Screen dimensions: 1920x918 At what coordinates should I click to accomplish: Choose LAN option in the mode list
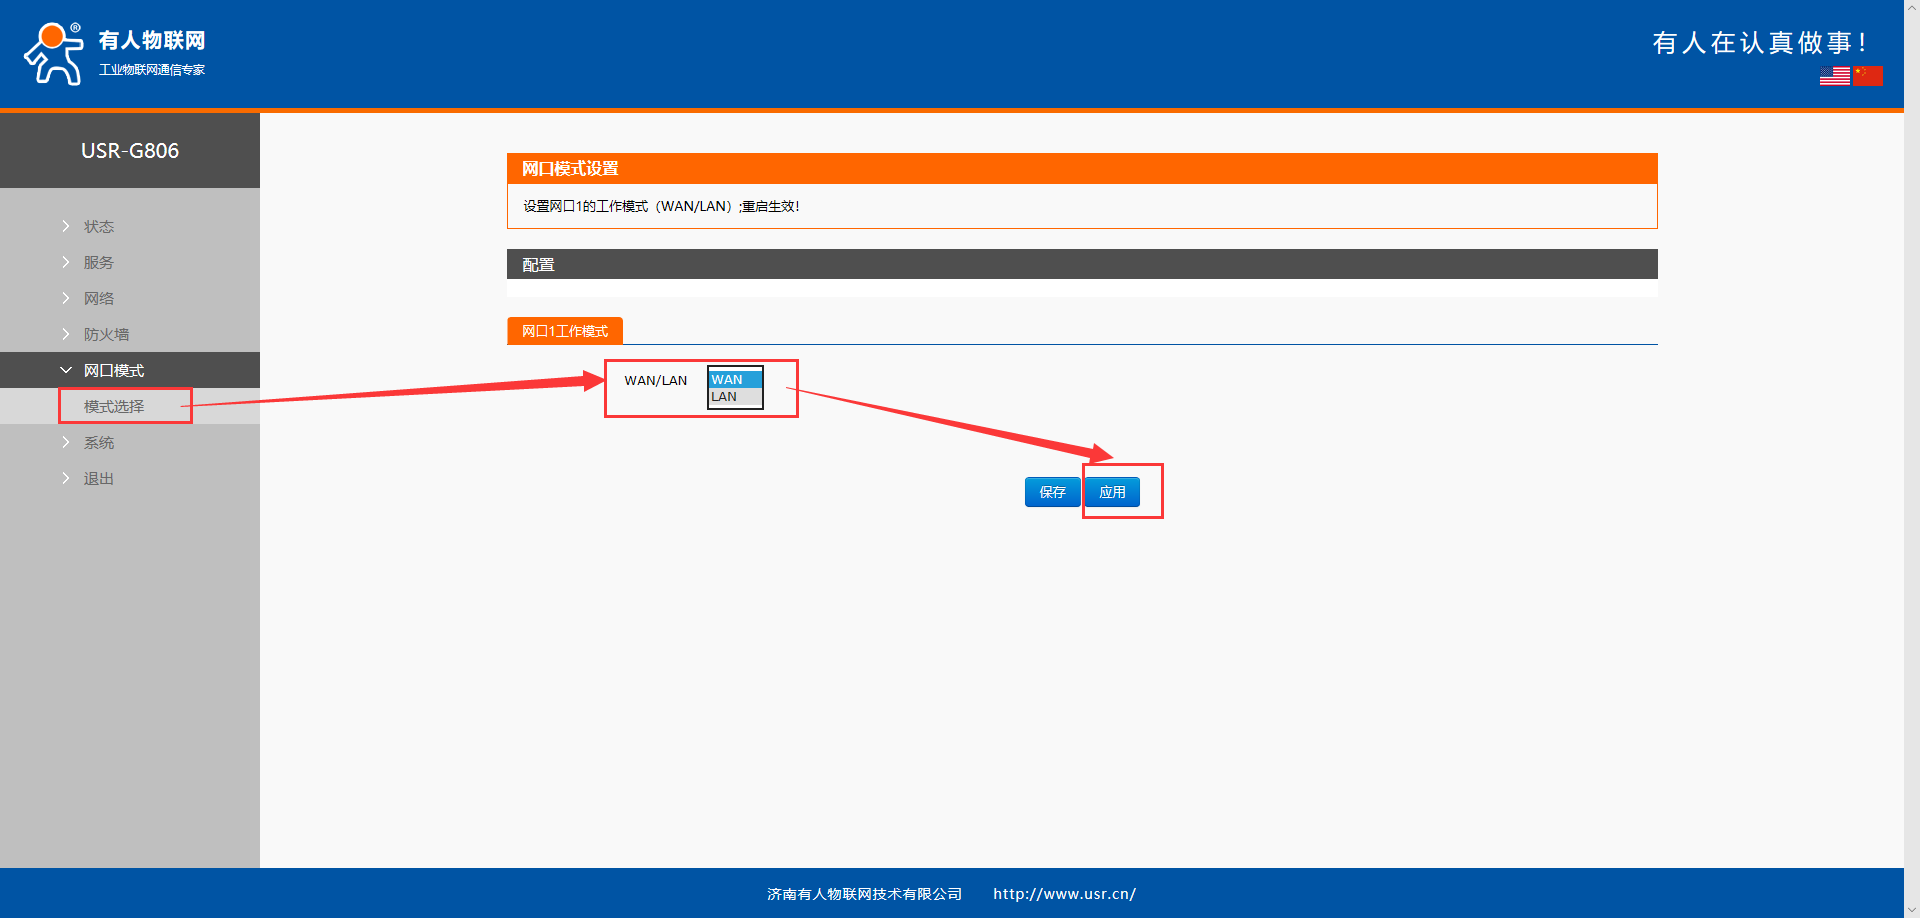[734, 397]
